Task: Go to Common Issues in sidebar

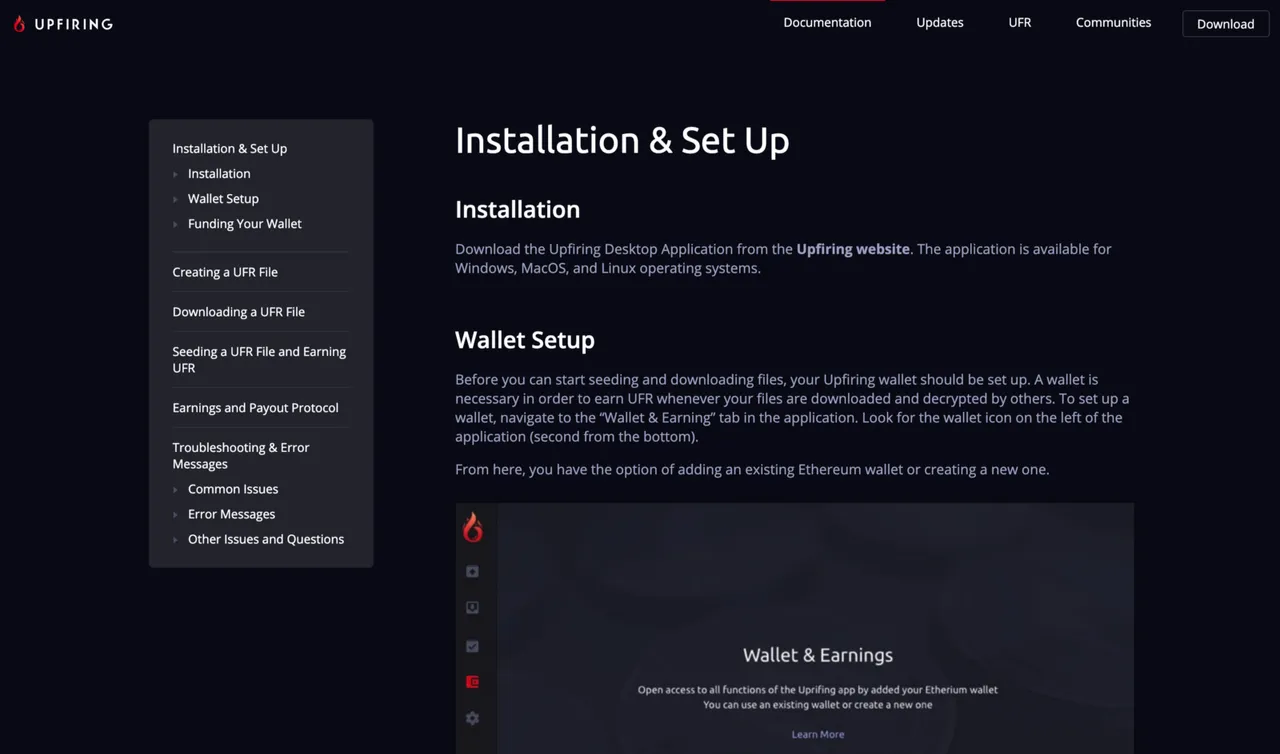Action: [233, 488]
